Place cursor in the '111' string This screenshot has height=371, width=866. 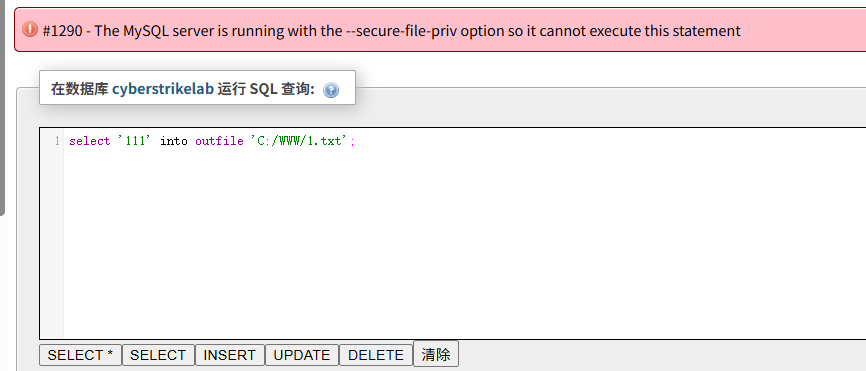pyautogui.click(x=134, y=141)
